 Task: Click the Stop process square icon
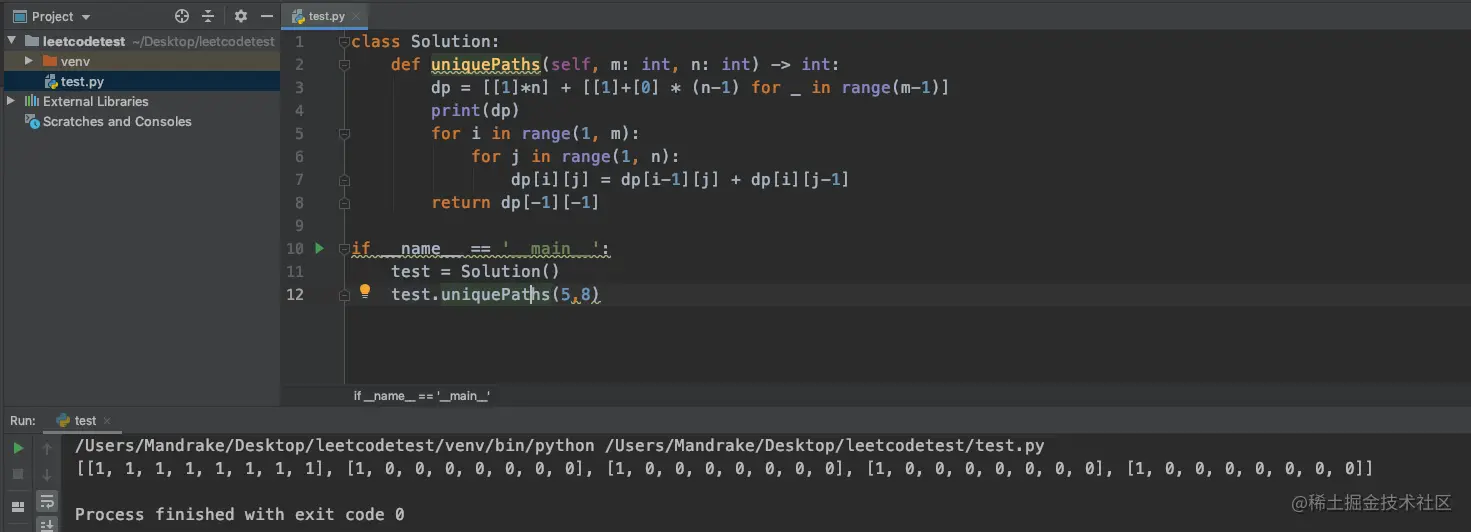click(x=18, y=474)
